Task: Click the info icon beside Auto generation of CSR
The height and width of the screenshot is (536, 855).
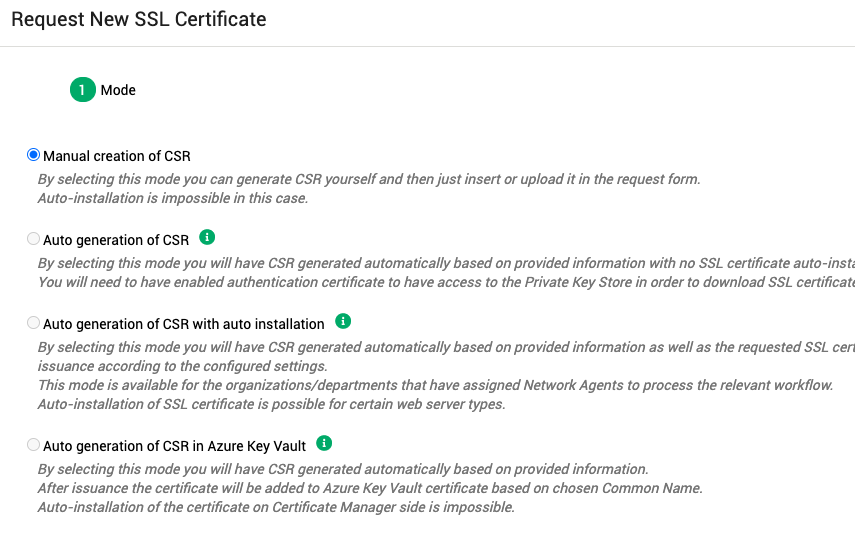Action: point(207,237)
